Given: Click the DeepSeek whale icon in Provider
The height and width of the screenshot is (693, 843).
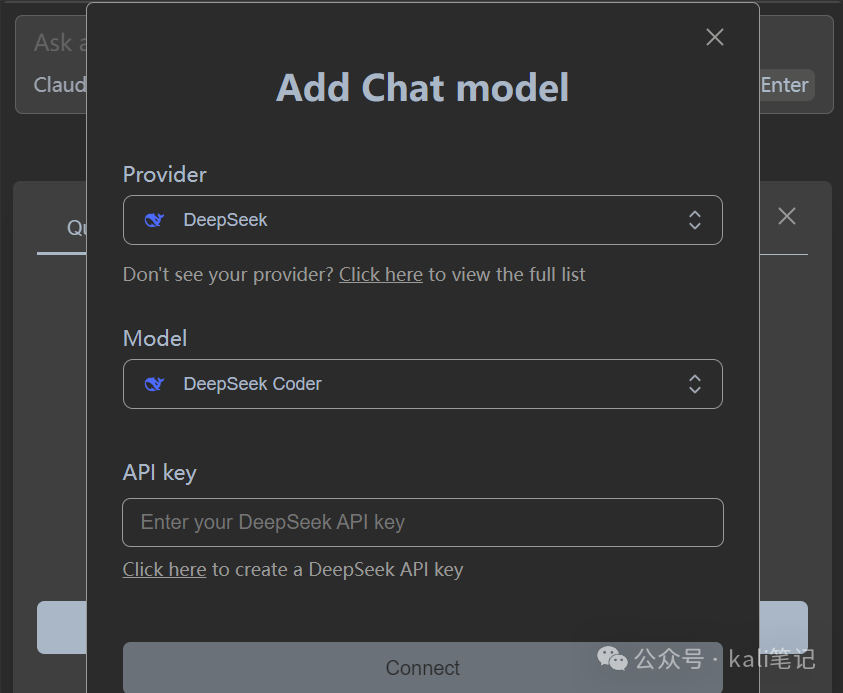Looking at the screenshot, I should (154, 220).
